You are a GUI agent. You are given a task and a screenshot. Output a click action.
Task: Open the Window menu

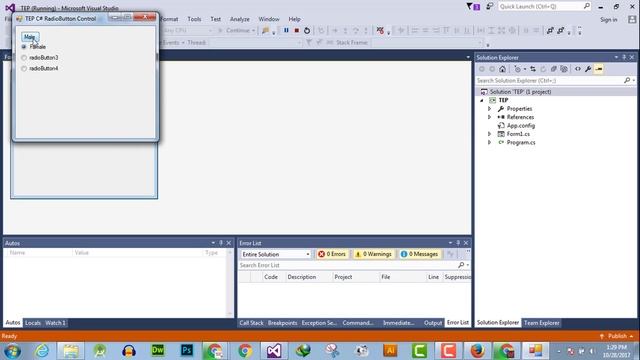click(x=269, y=19)
